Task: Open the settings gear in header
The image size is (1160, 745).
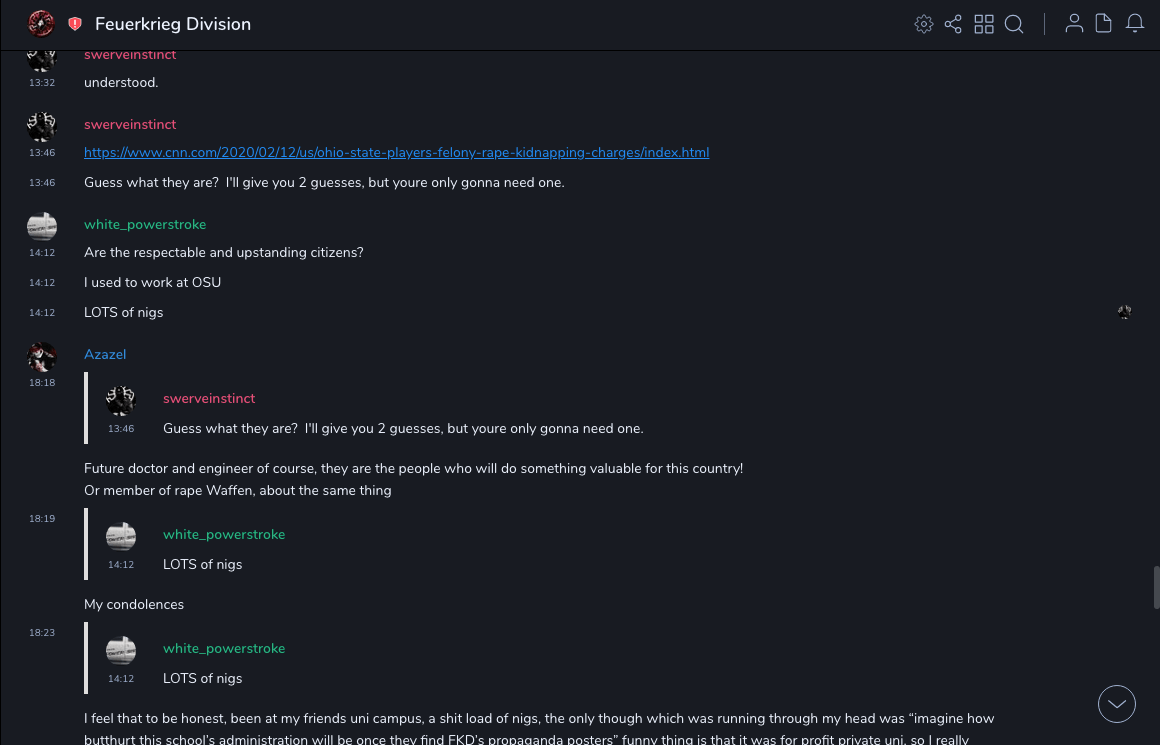Action: click(924, 24)
